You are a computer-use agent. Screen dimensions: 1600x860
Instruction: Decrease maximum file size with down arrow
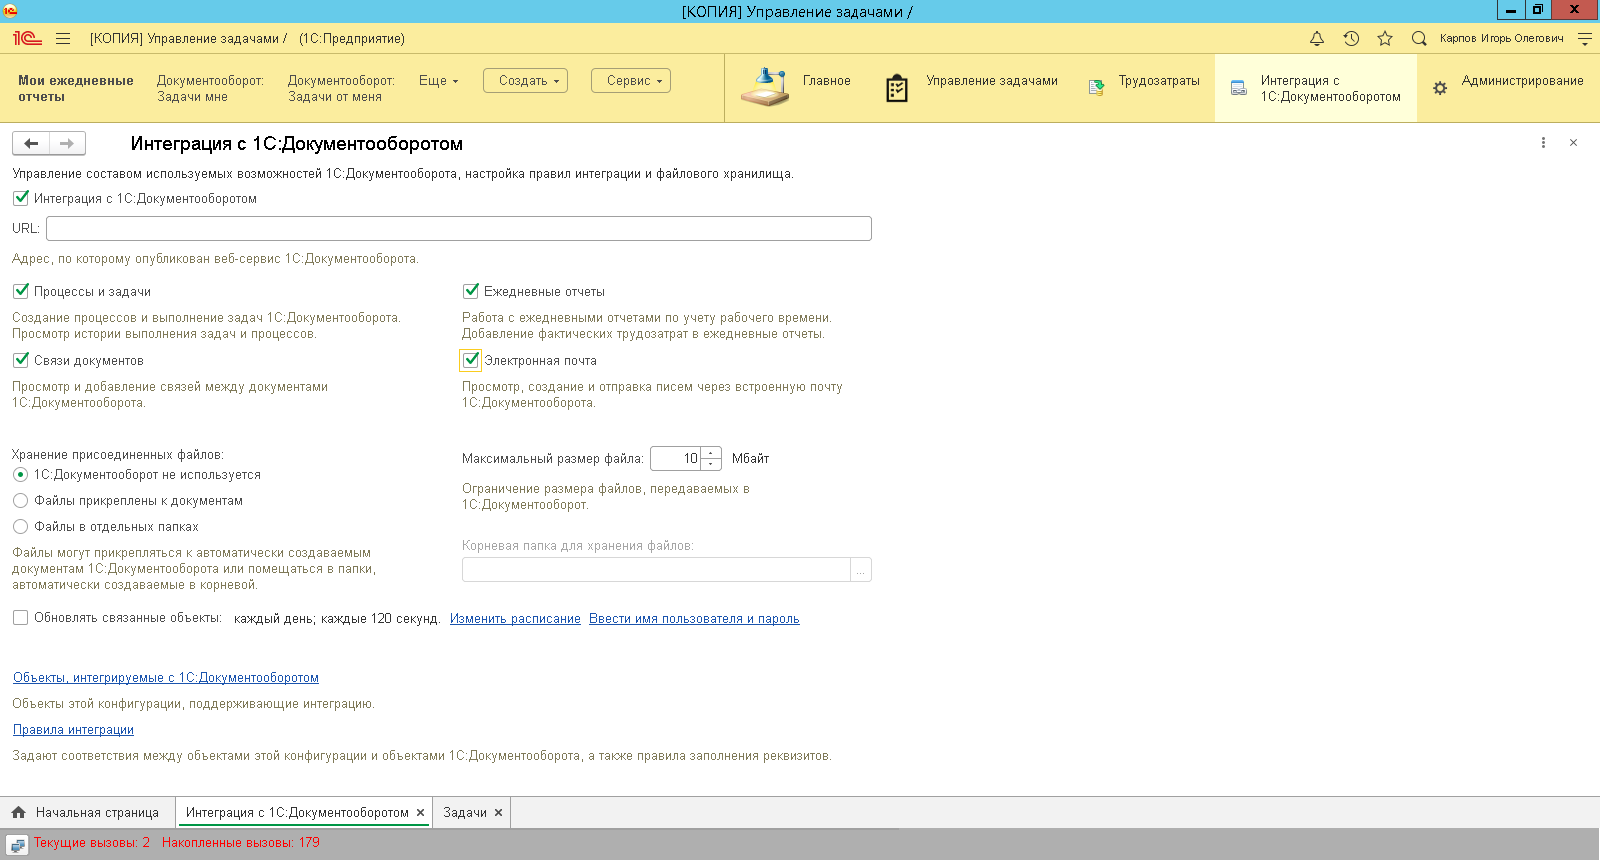[x=711, y=464]
